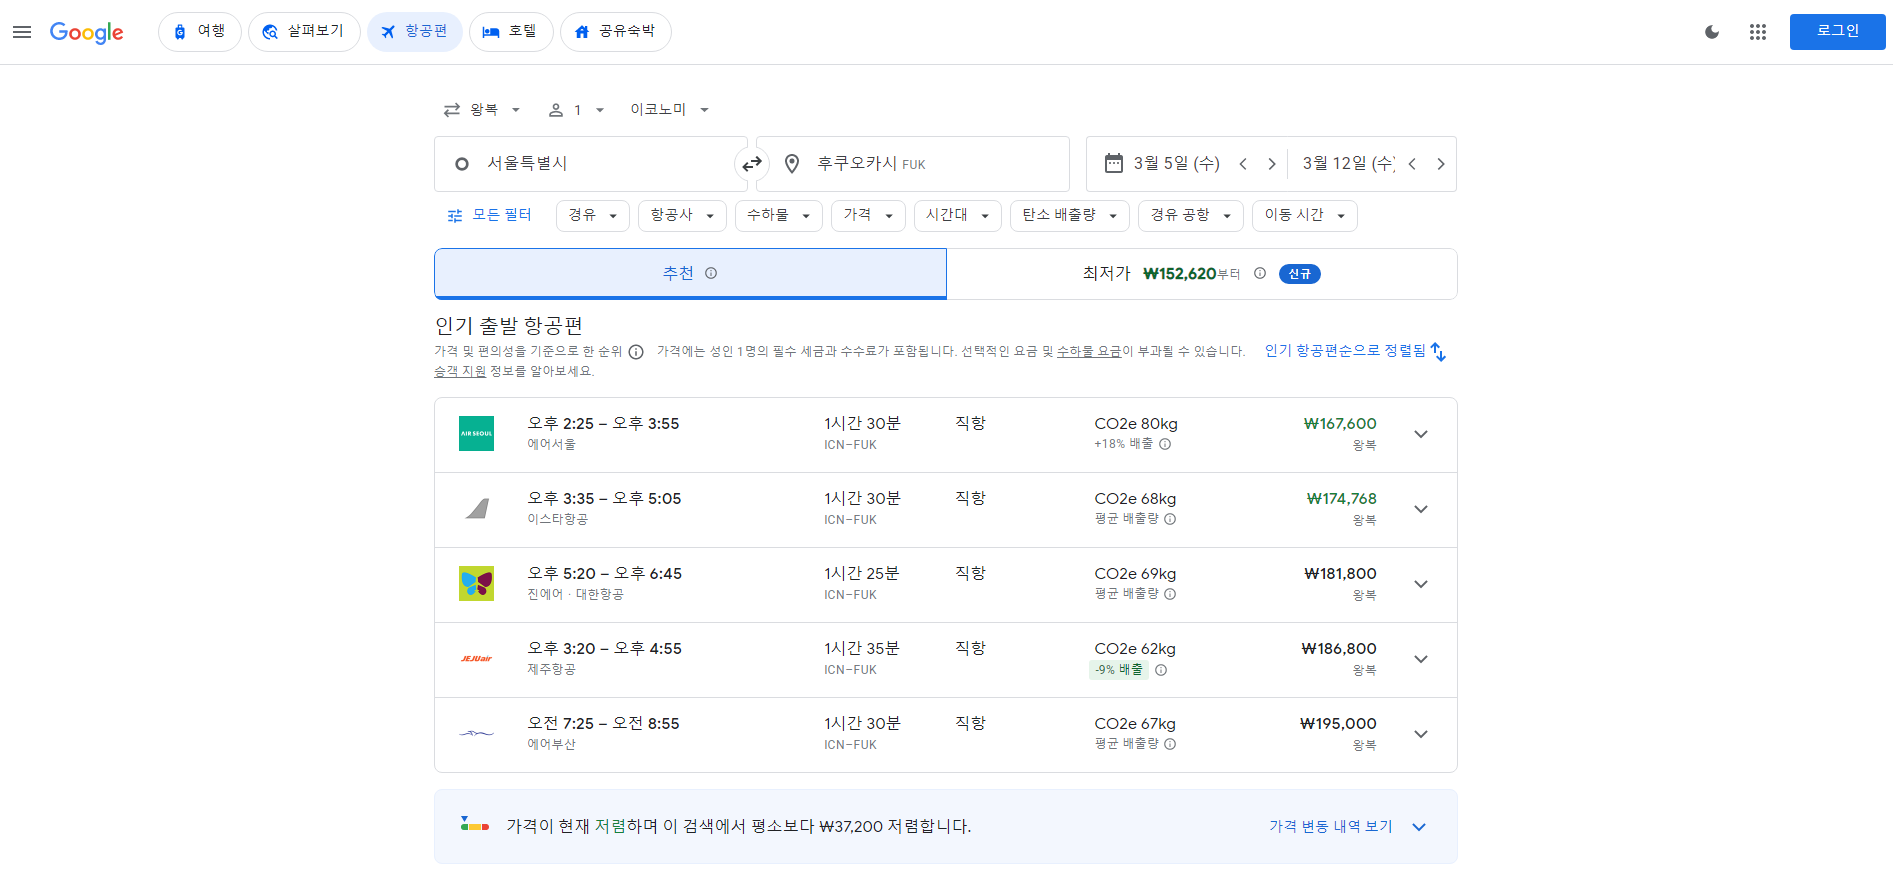This screenshot has width=1893, height=872.
Task: Go to next return date
Action: pyautogui.click(x=1441, y=164)
